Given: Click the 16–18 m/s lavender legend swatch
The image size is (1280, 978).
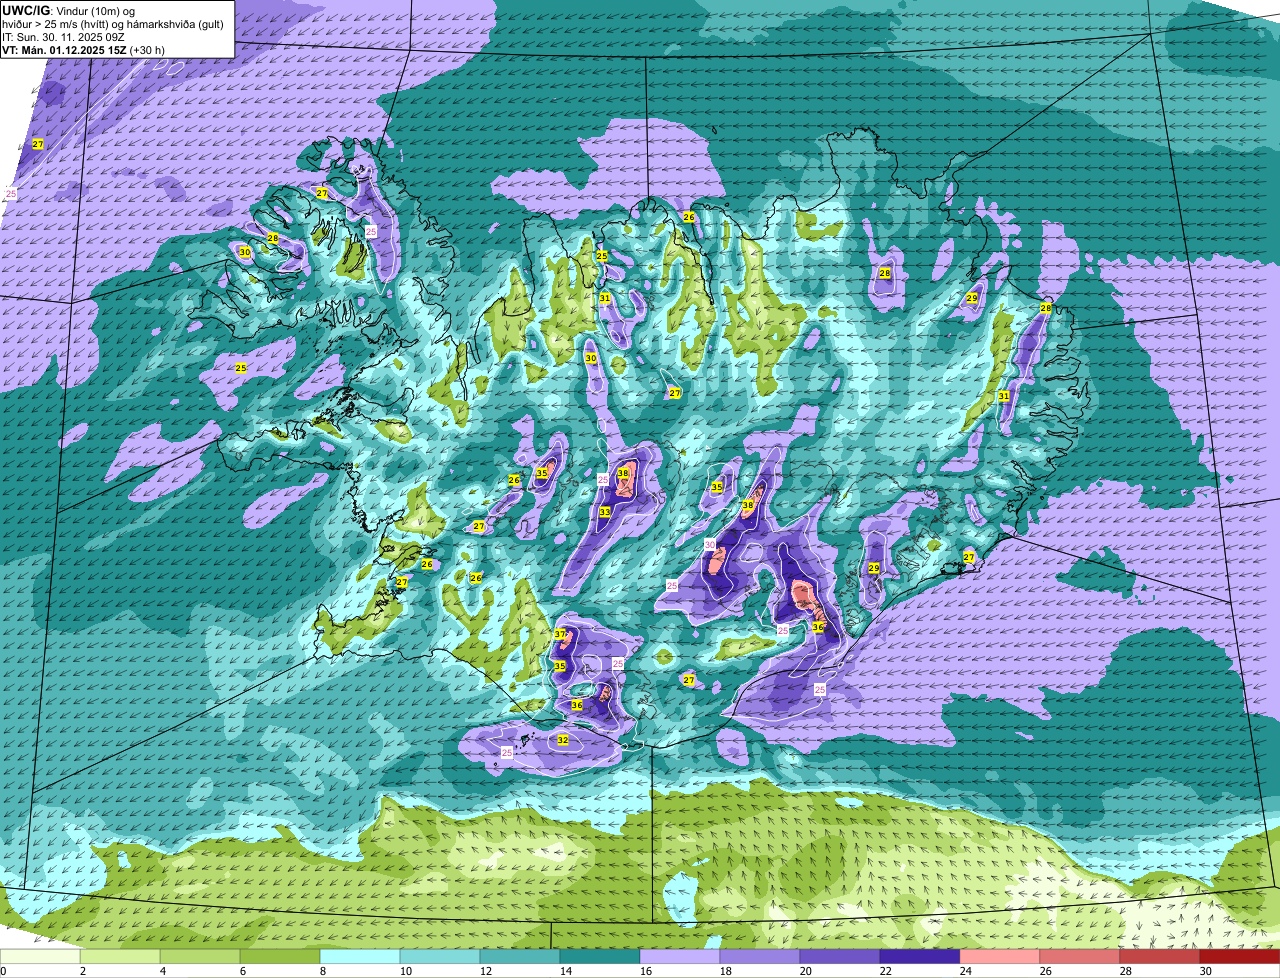Looking at the screenshot, I should pyautogui.click(x=680, y=957).
